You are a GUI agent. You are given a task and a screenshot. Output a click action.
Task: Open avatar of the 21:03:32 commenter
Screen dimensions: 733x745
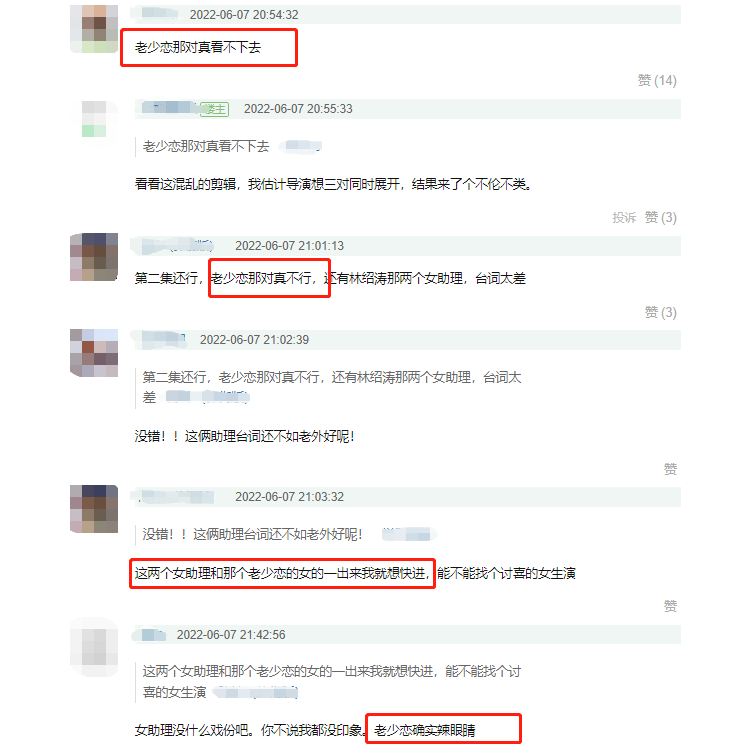[94, 509]
